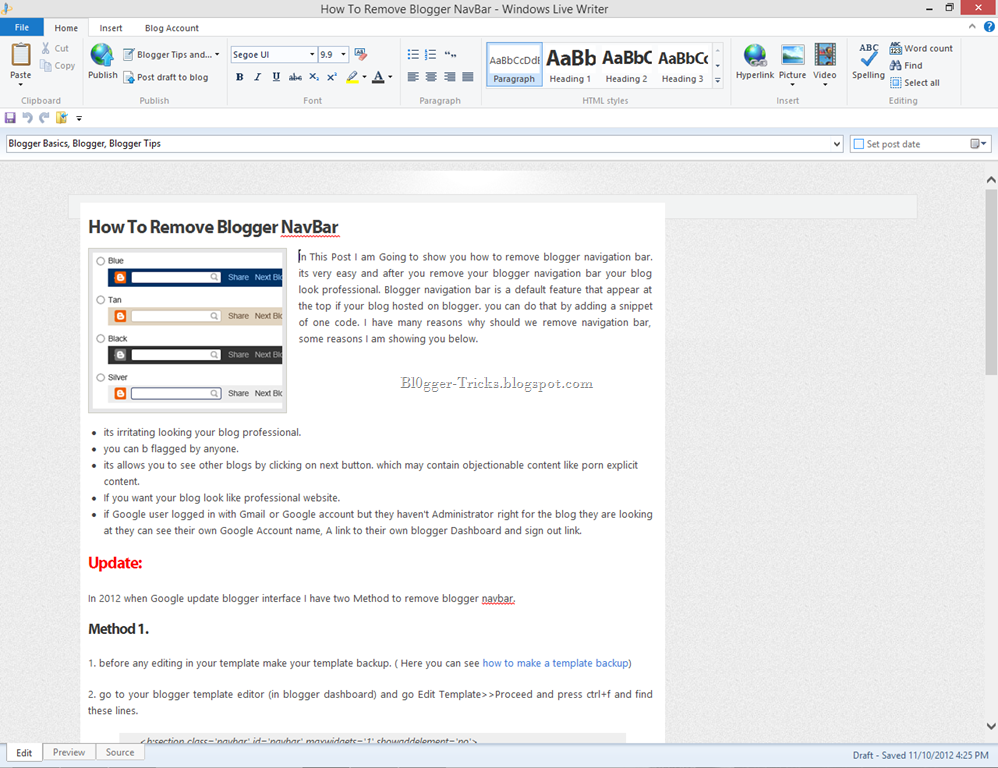
Task: Click the text highlight color marker
Action: pos(352,77)
